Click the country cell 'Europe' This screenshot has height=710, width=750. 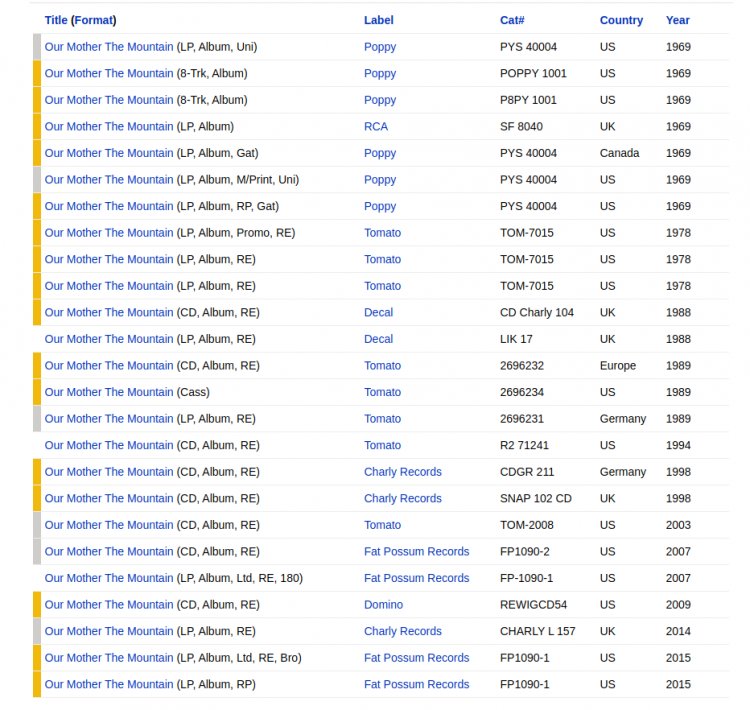tap(618, 366)
